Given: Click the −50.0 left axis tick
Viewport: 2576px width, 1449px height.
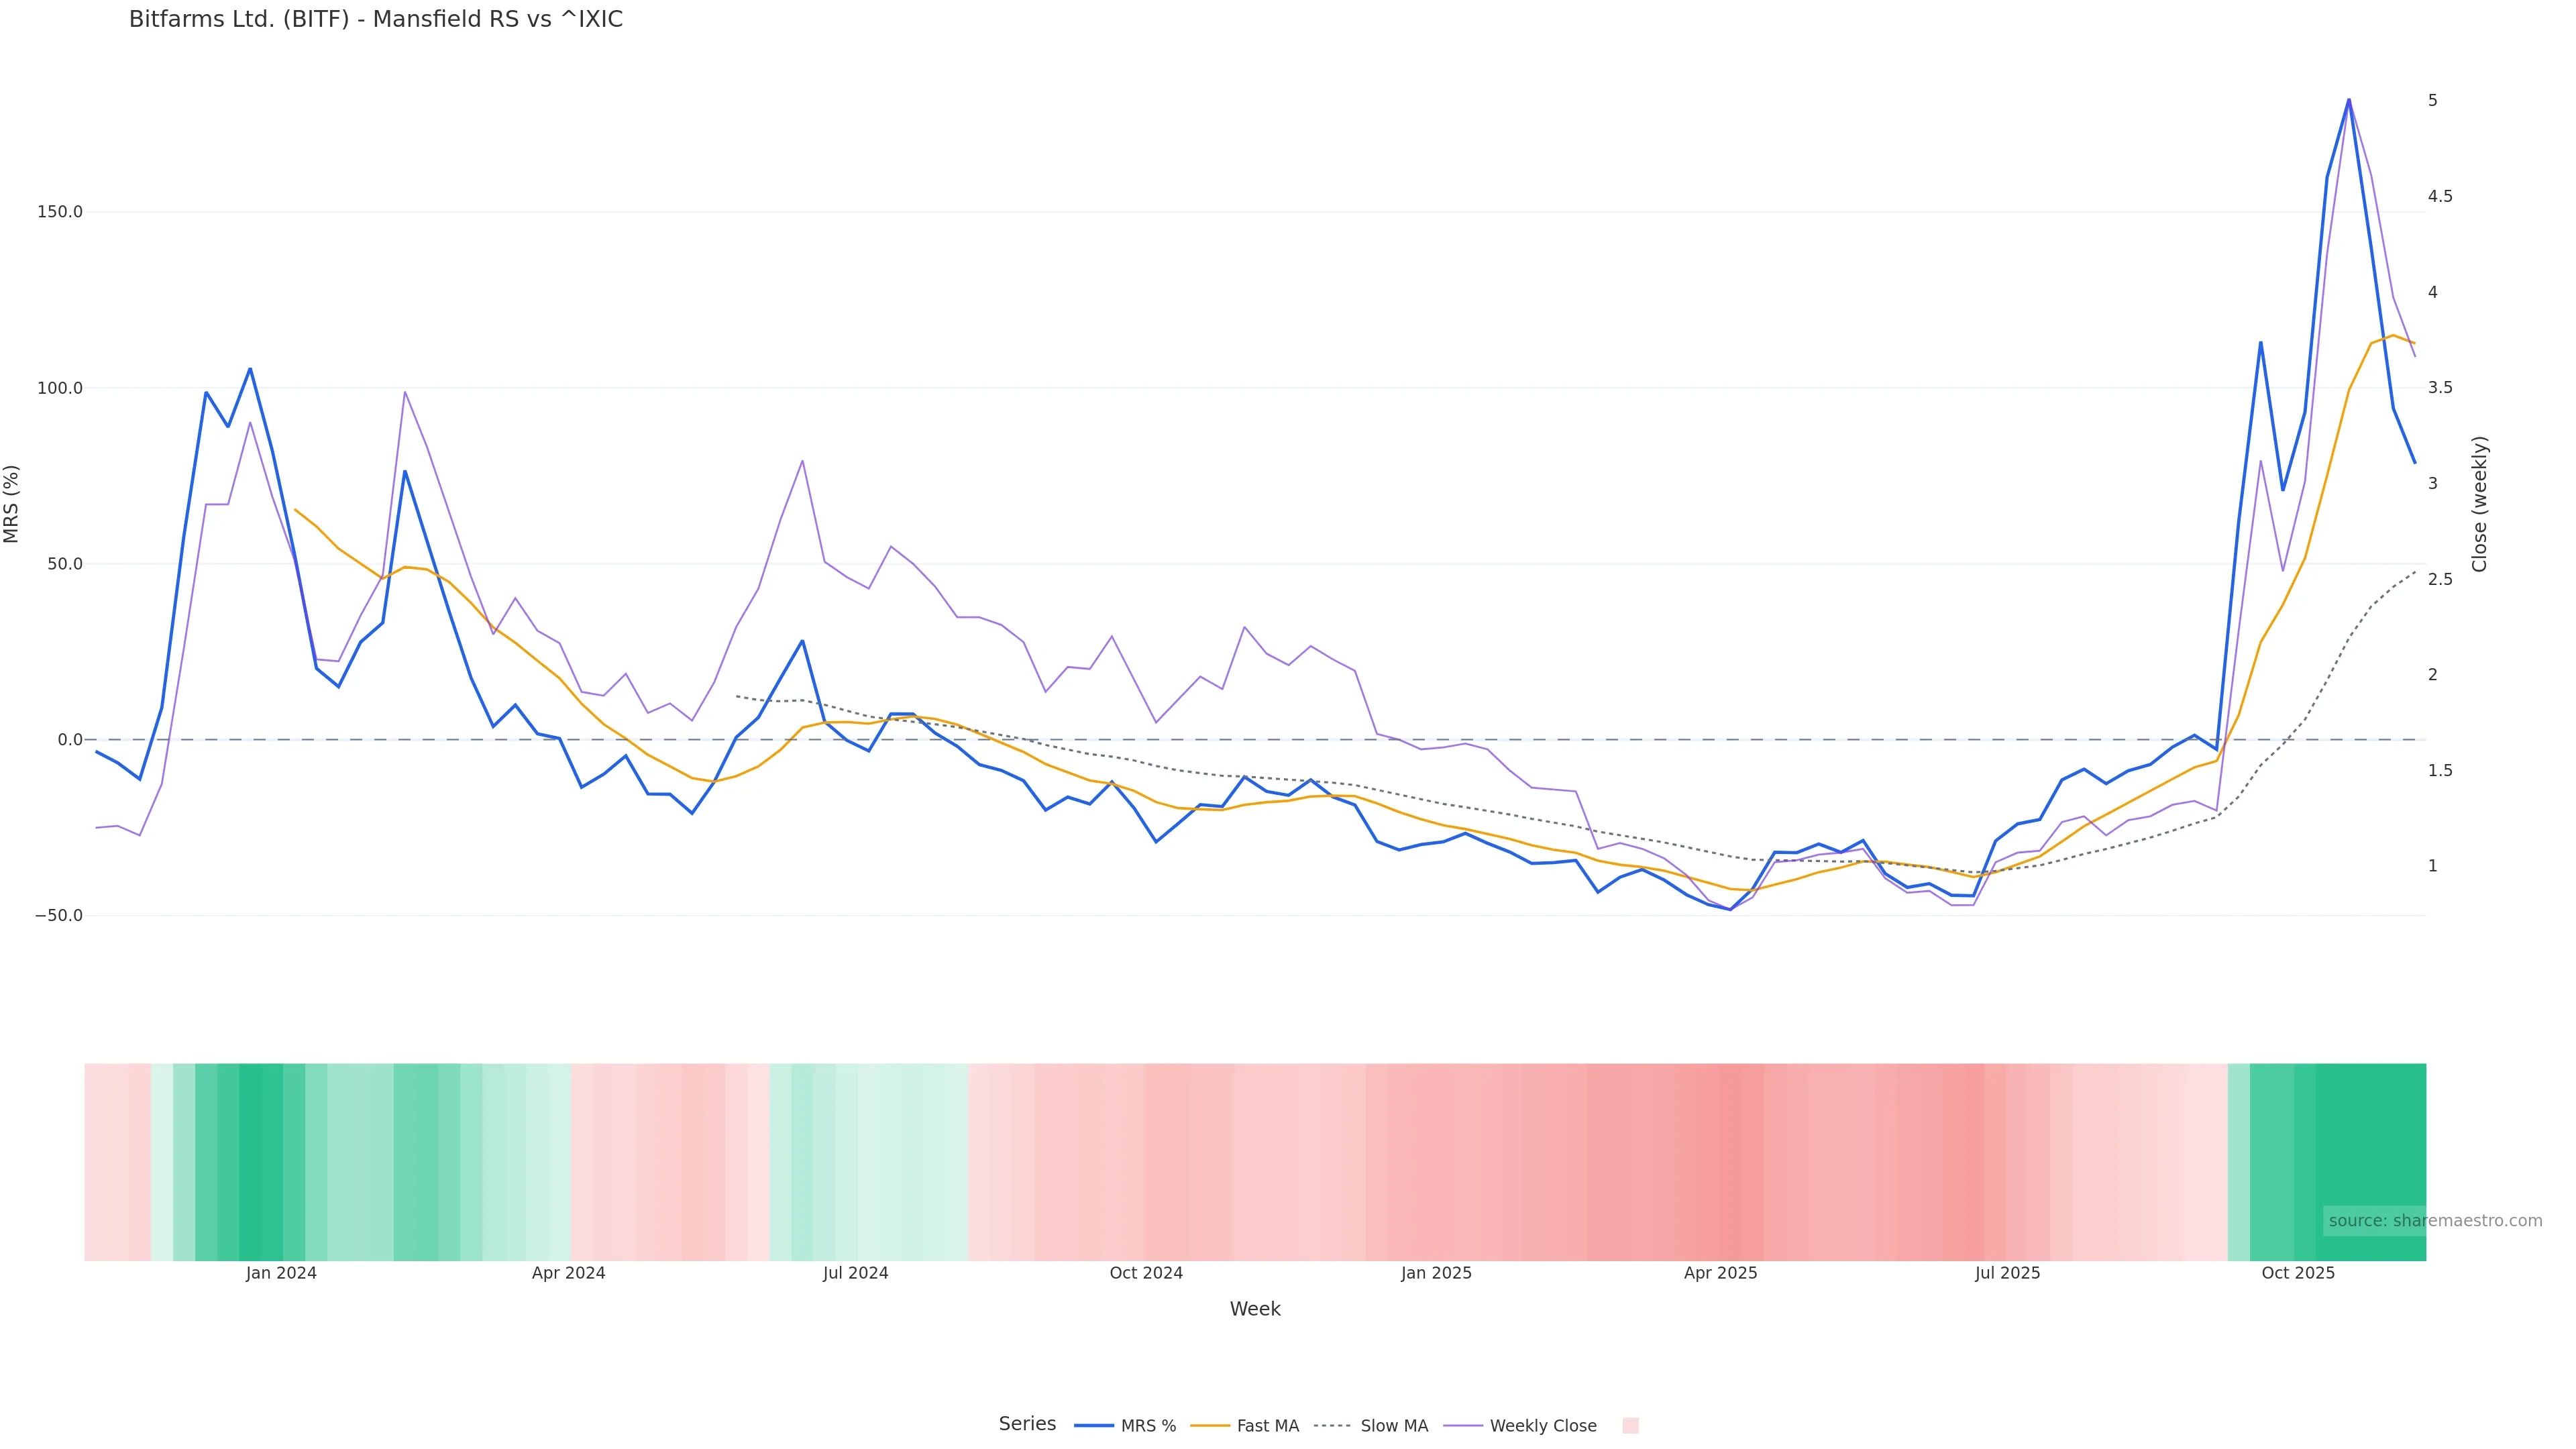Looking at the screenshot, I should coord(59,916).
